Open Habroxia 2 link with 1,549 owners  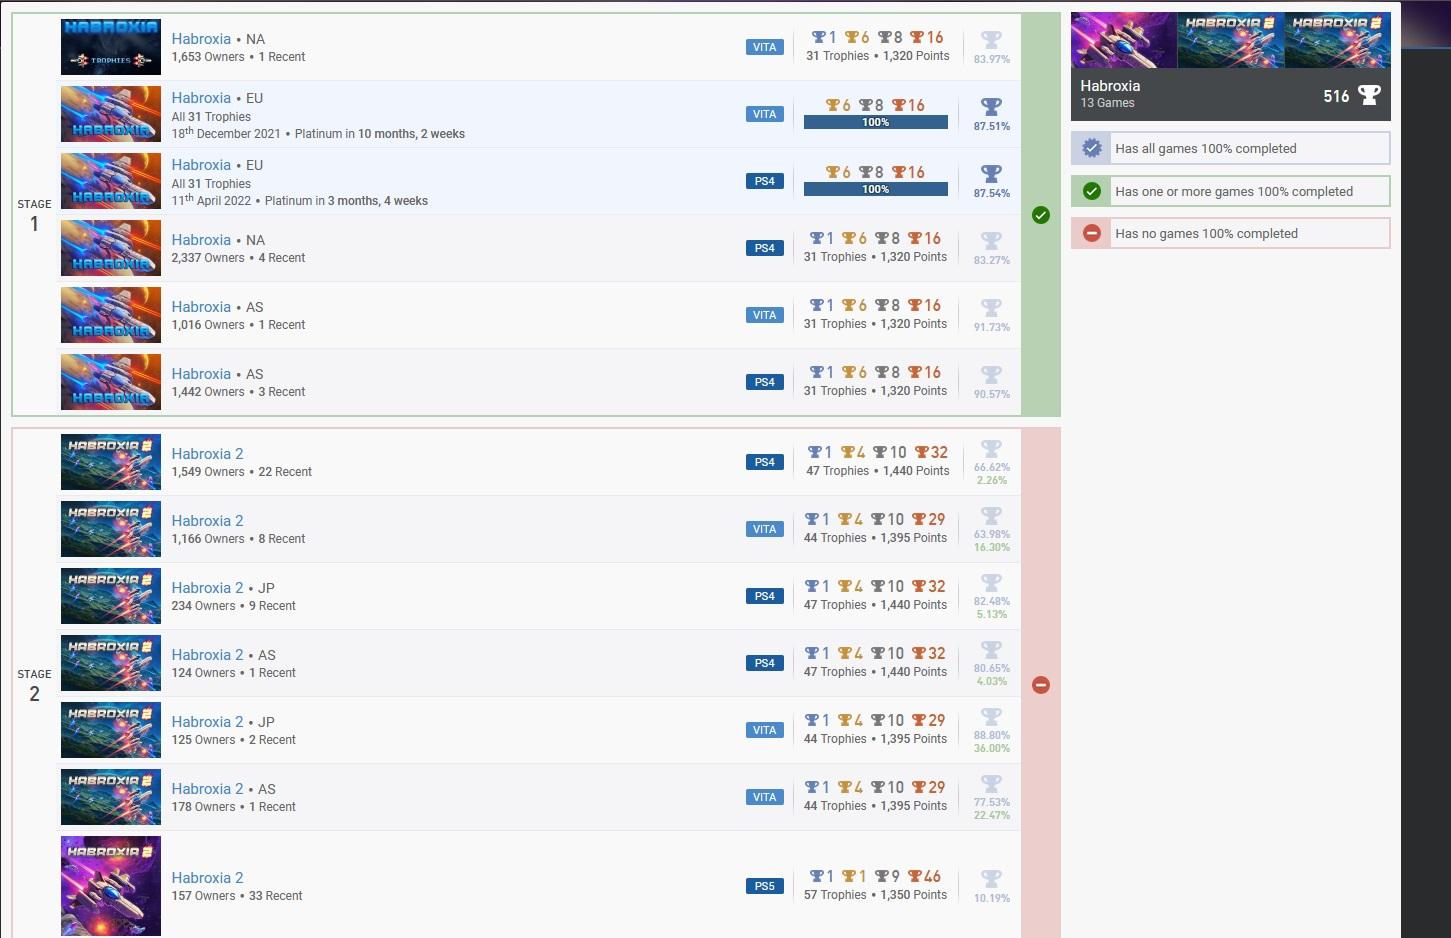[x=207, y=454]
